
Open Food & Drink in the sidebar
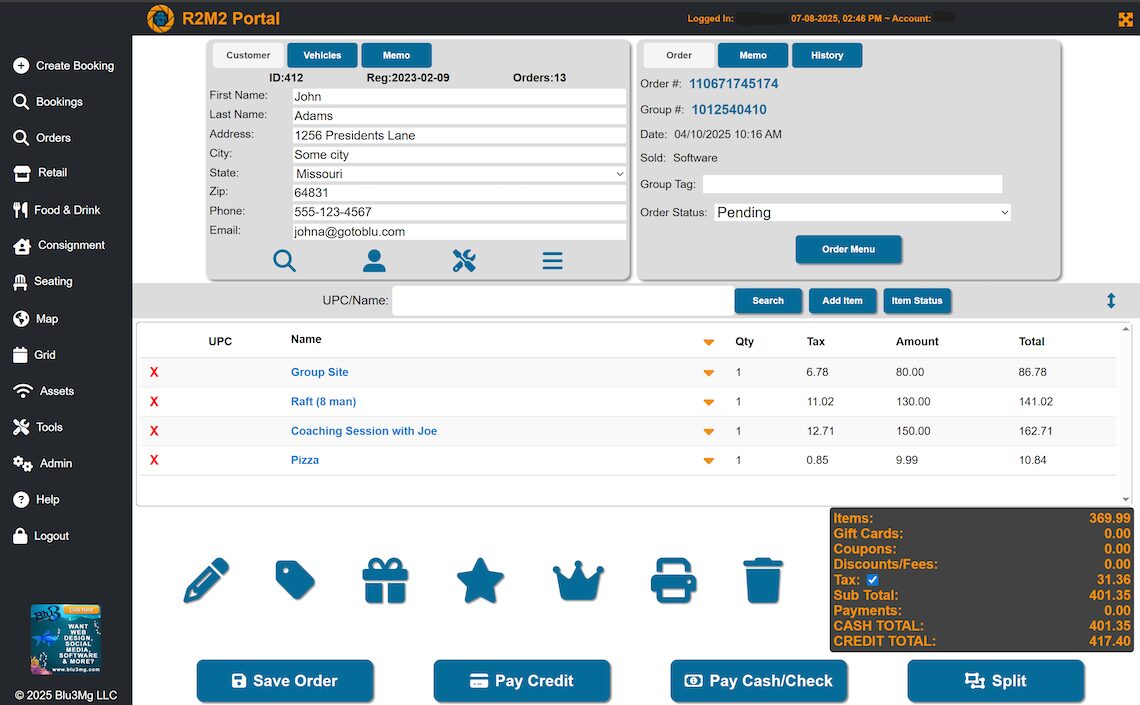67,210
